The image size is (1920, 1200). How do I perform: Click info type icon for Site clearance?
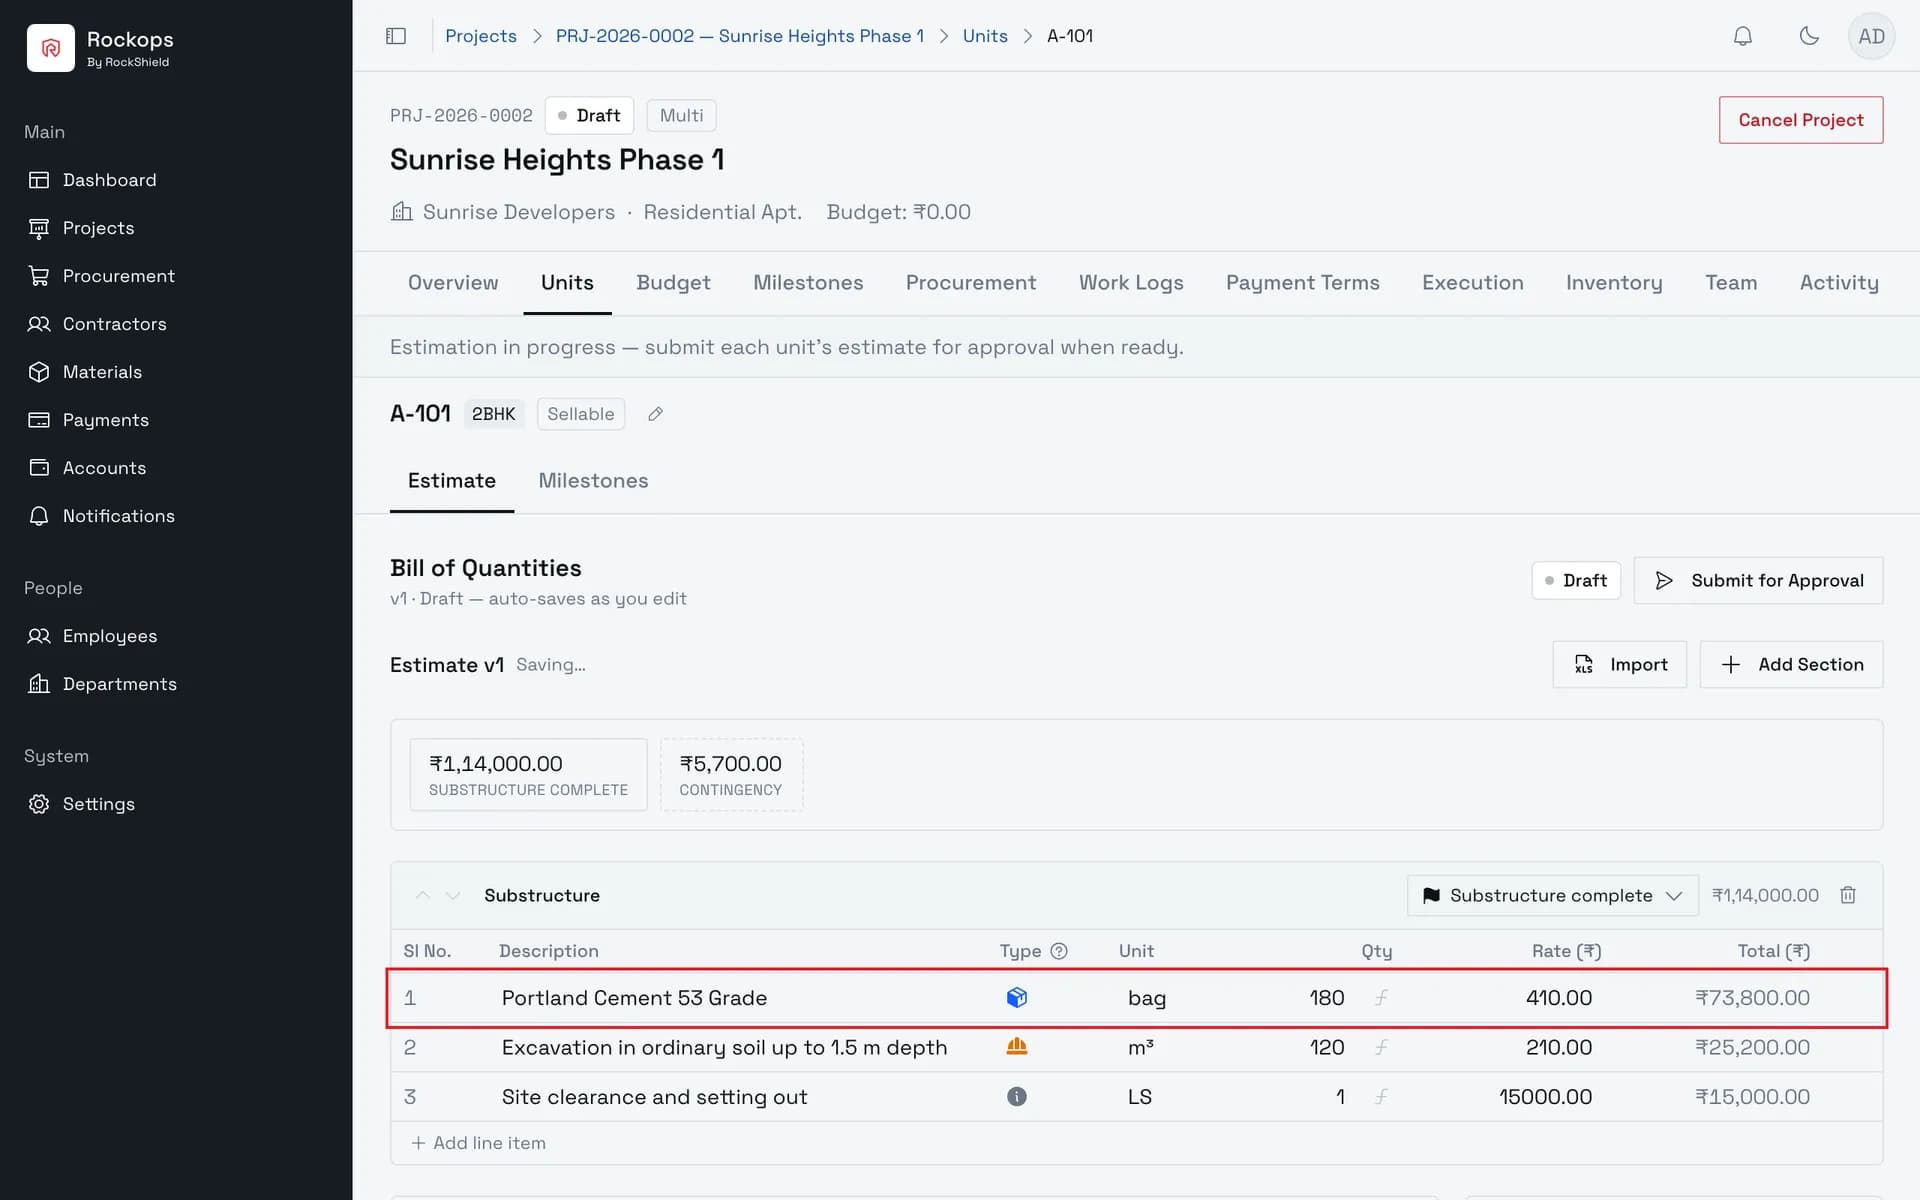(x=1016, y=1096)
